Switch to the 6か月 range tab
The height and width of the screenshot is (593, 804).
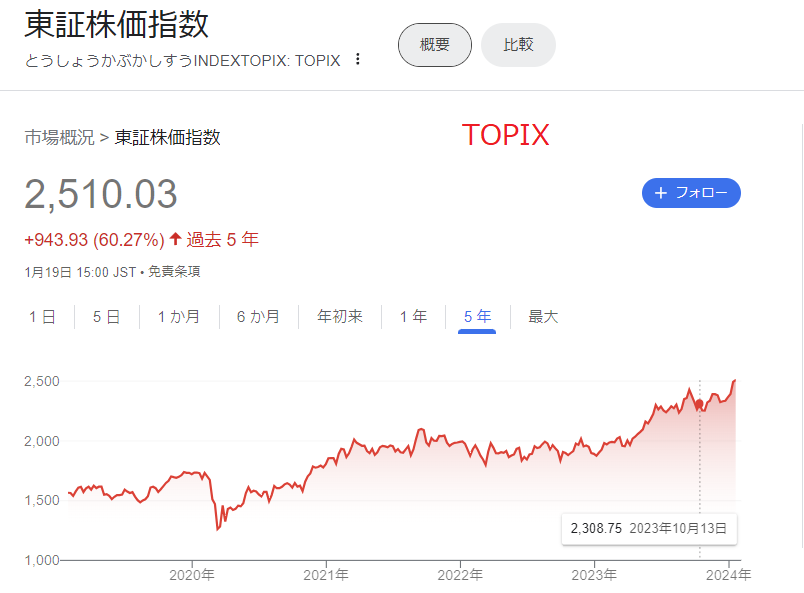(258, 317)
